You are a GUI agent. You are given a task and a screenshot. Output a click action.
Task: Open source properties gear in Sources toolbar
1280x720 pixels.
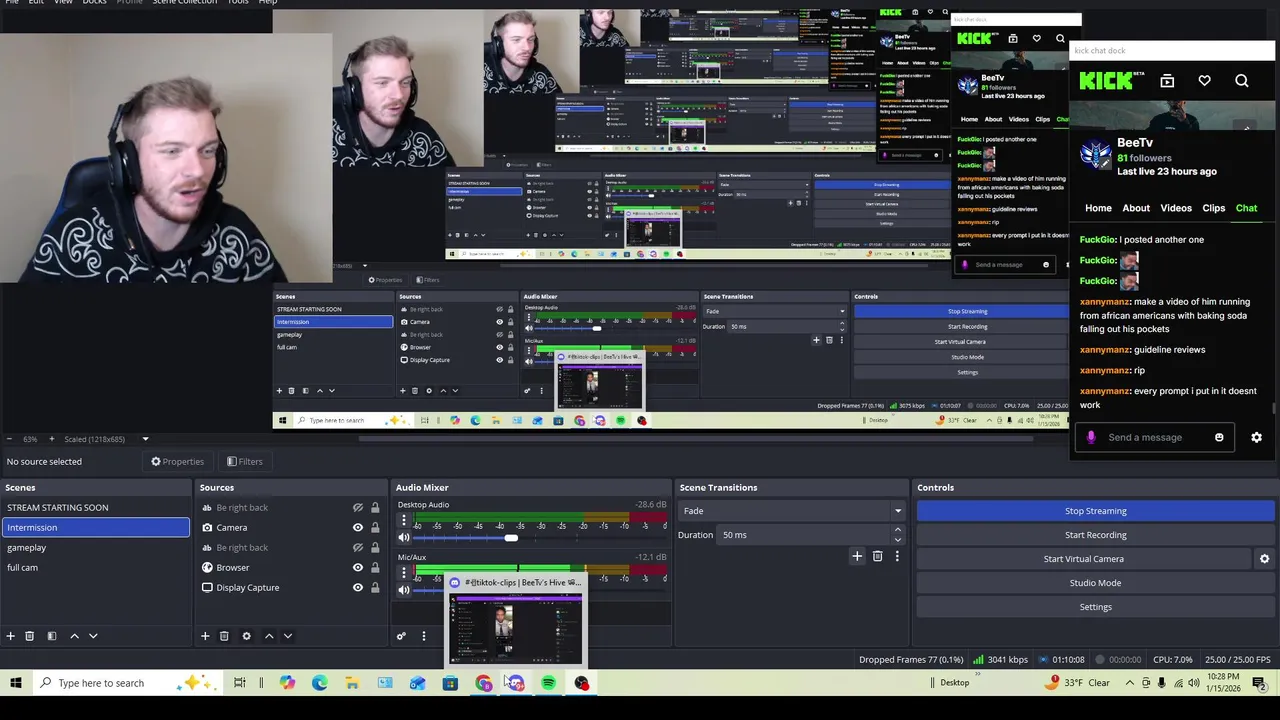coord(246,636)
